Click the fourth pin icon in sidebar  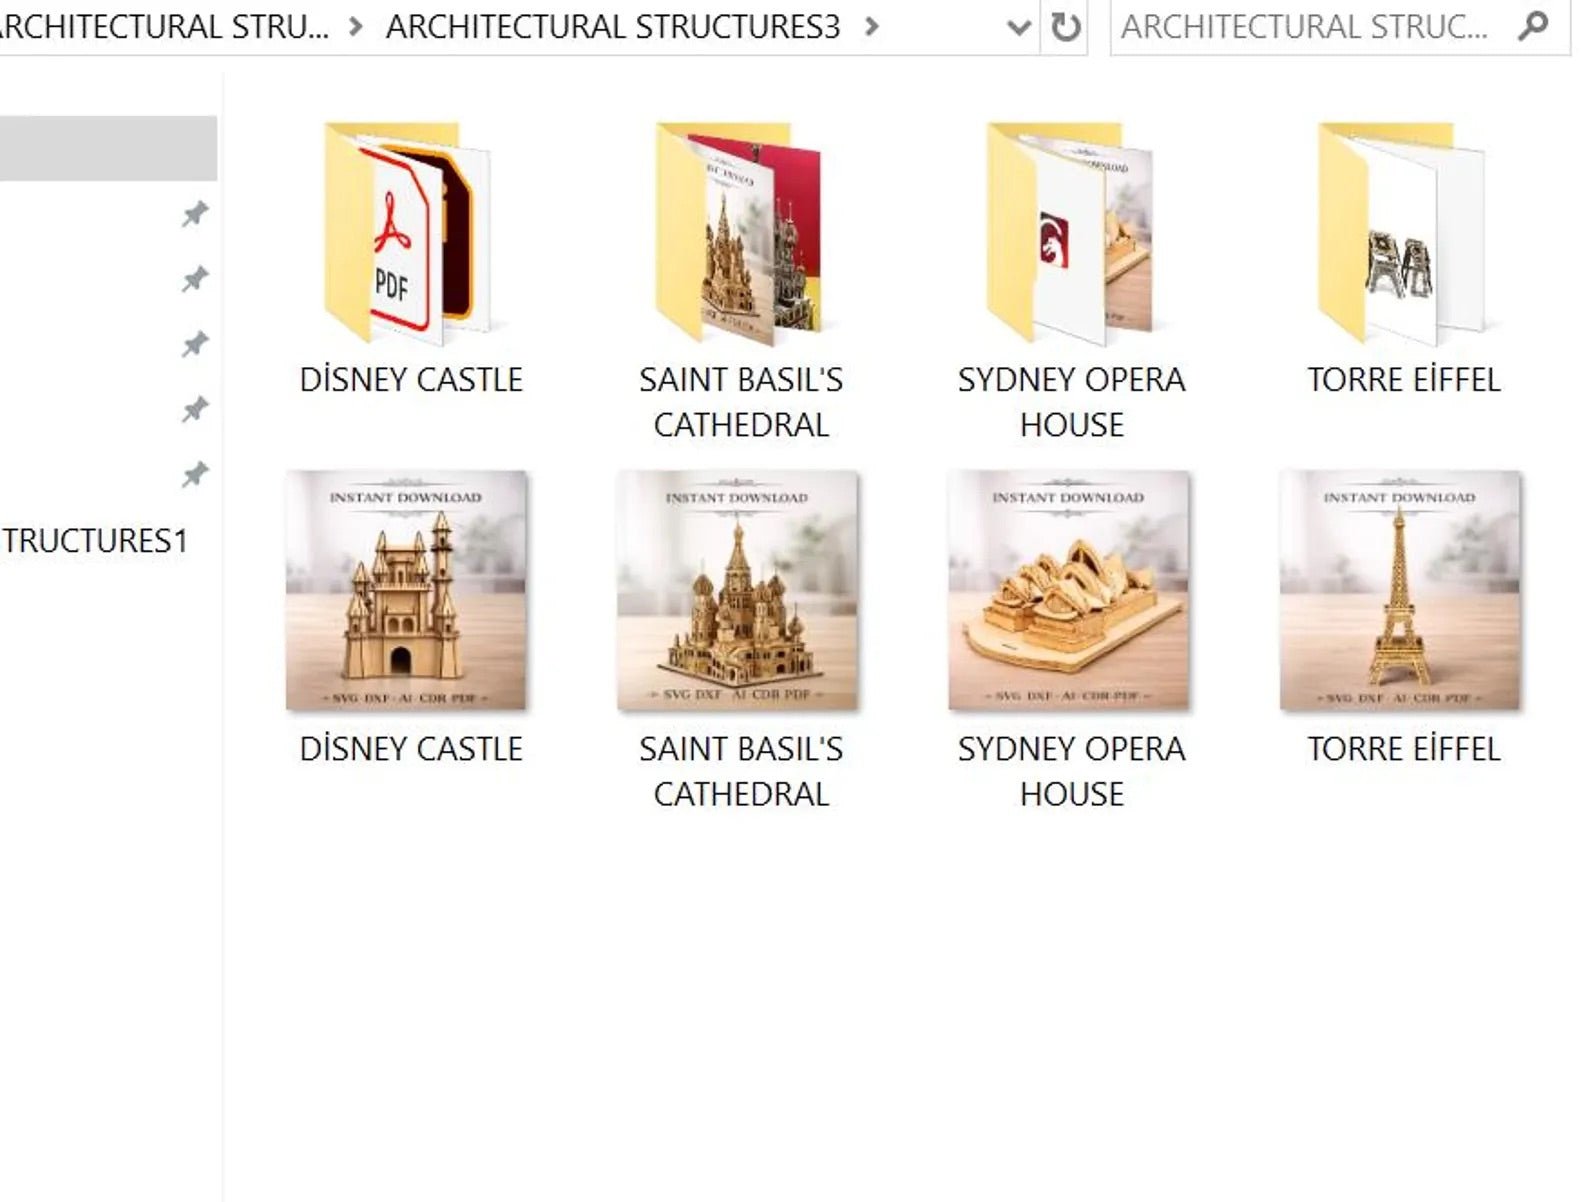coord(195,409)
